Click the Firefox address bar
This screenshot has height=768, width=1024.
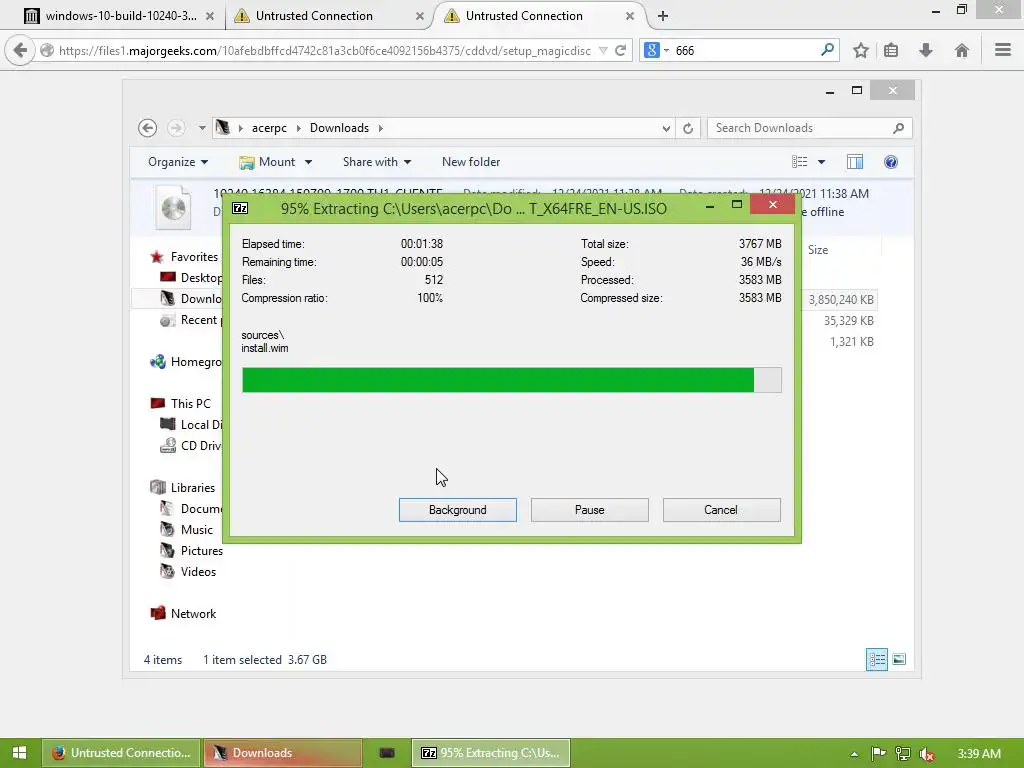(x=323, y=50)
